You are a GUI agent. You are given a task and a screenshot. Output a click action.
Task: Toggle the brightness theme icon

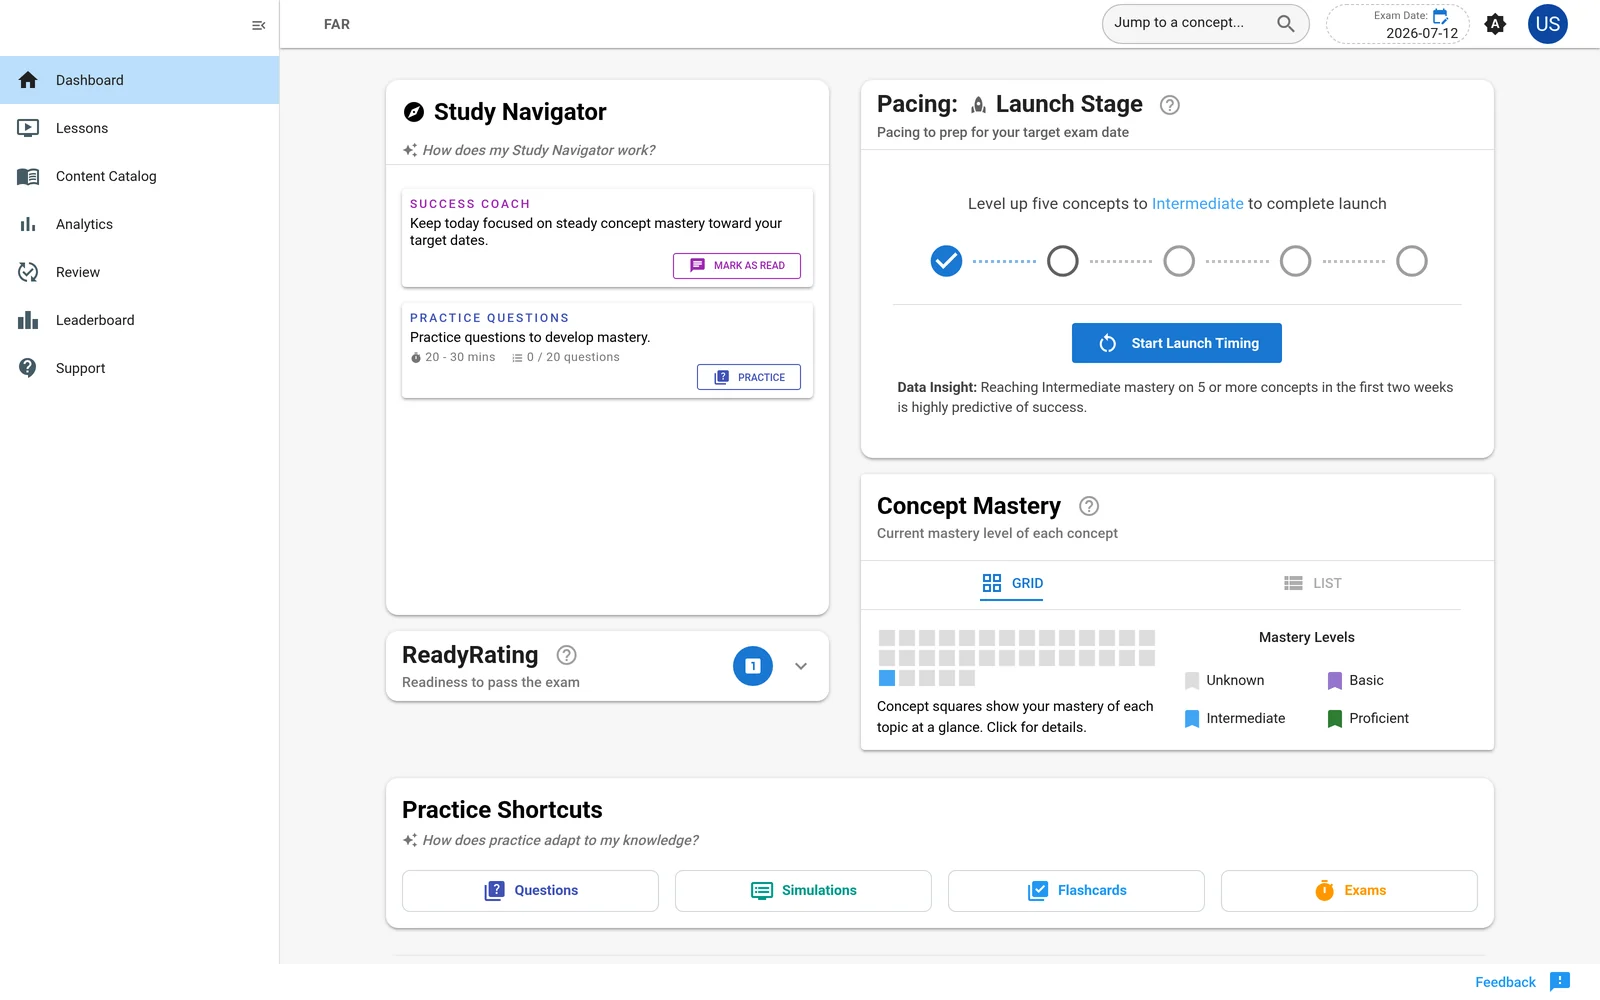click(1495, 24)
